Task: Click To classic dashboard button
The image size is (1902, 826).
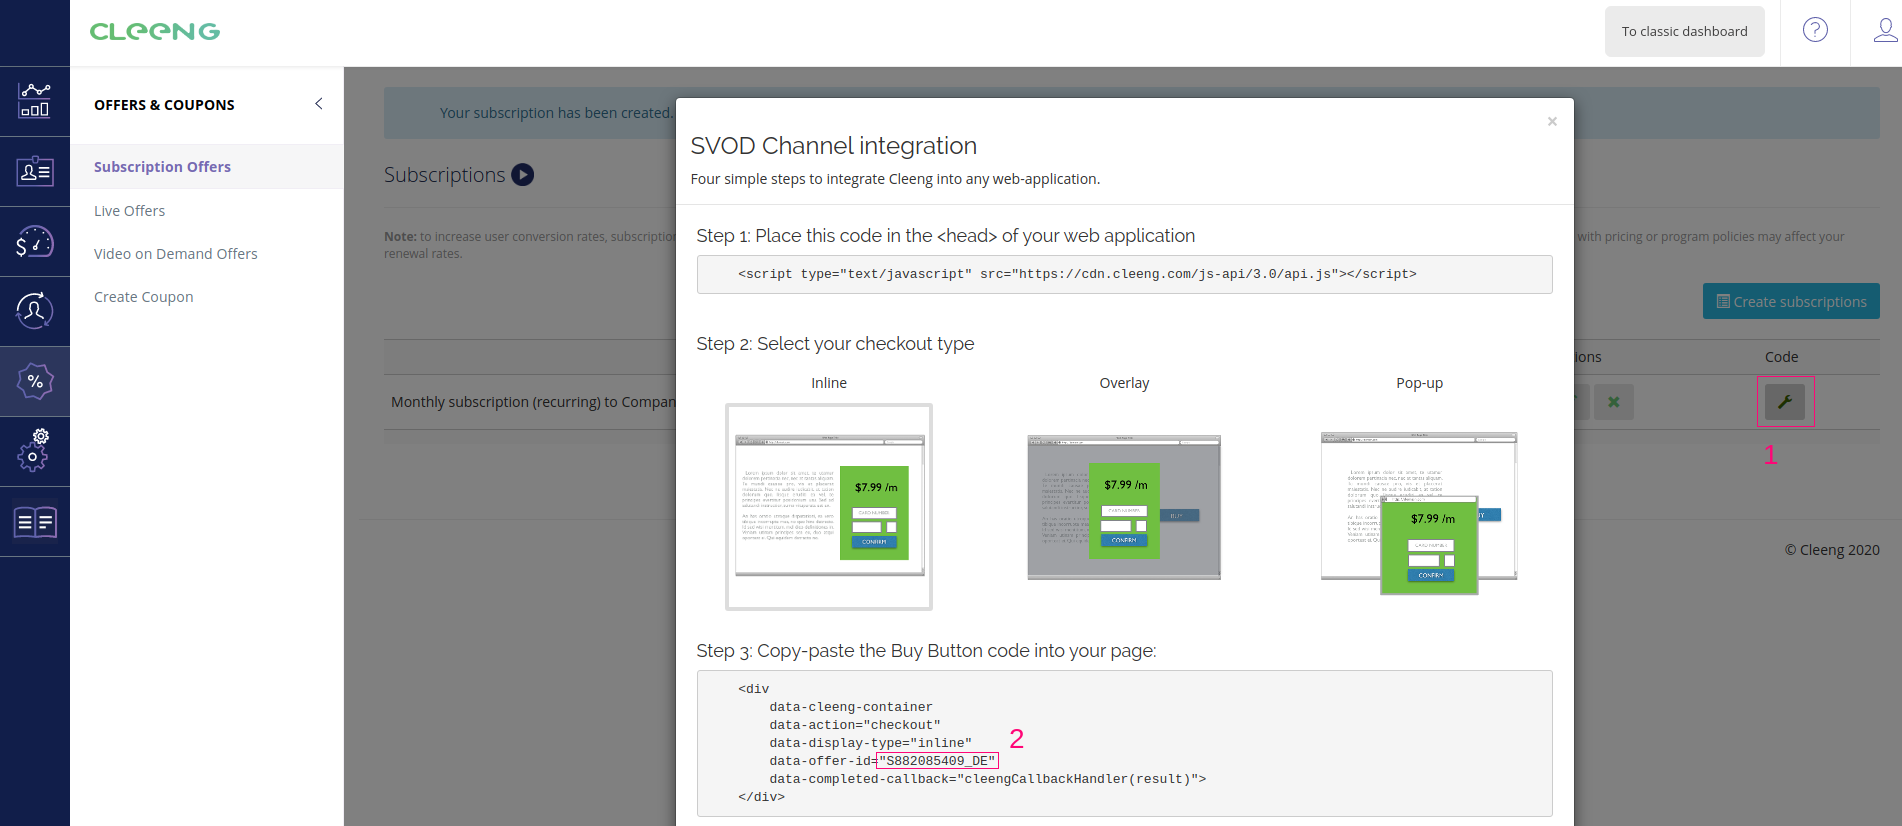Action: pyautogui.click(x=1684, y=32)
